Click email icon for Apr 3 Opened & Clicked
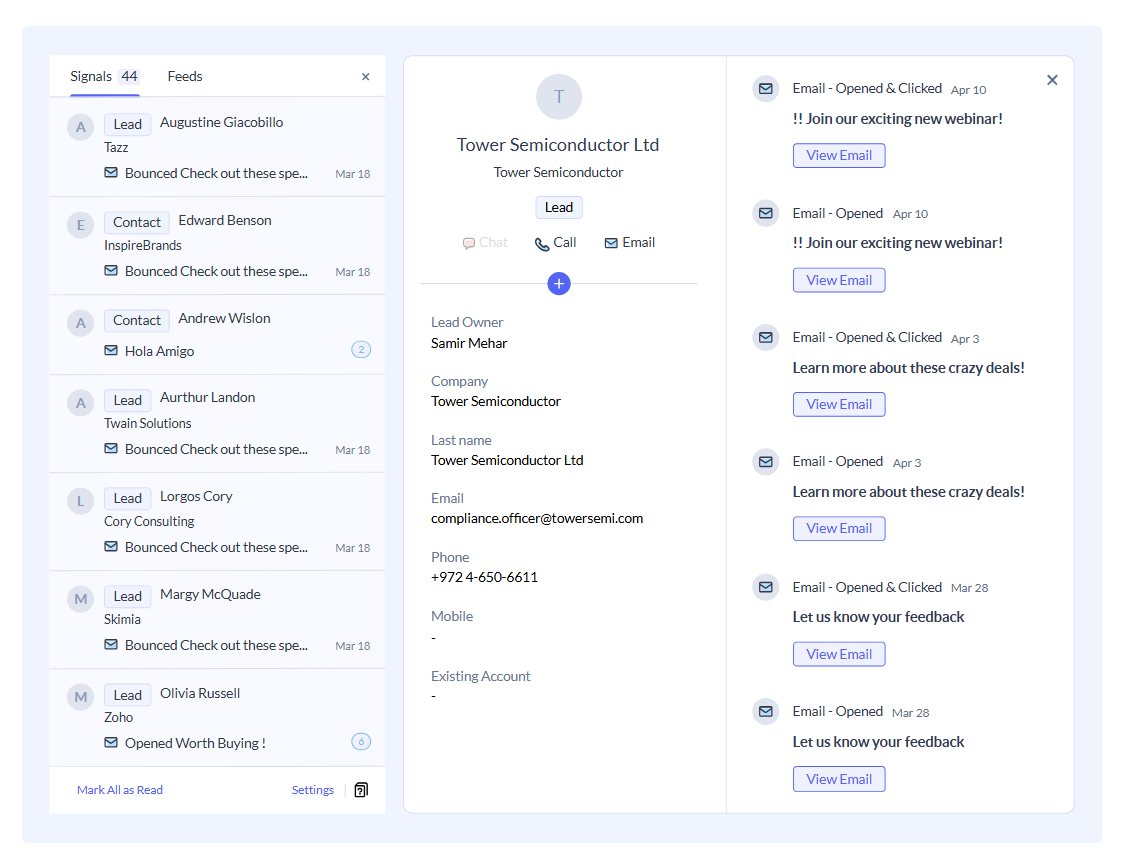1126x863 pixels. (x=766, y=337)
